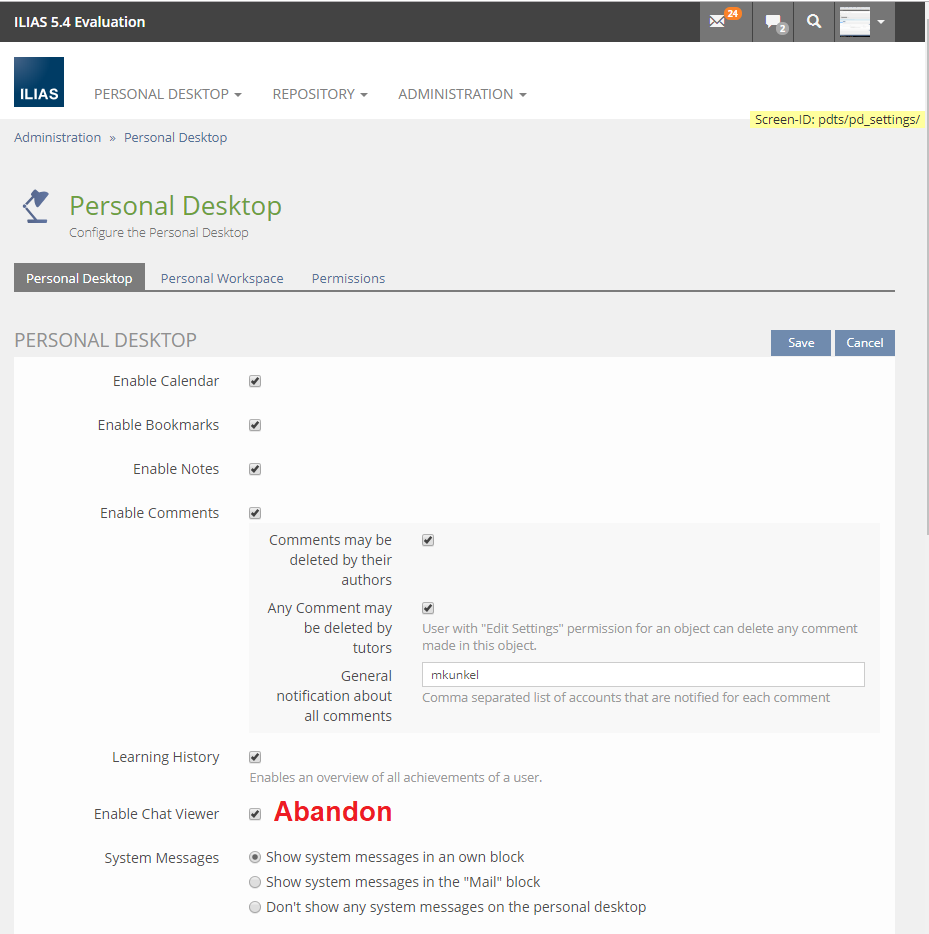
Task: Expand the Administration menu
Action: (x=461, y=94)
